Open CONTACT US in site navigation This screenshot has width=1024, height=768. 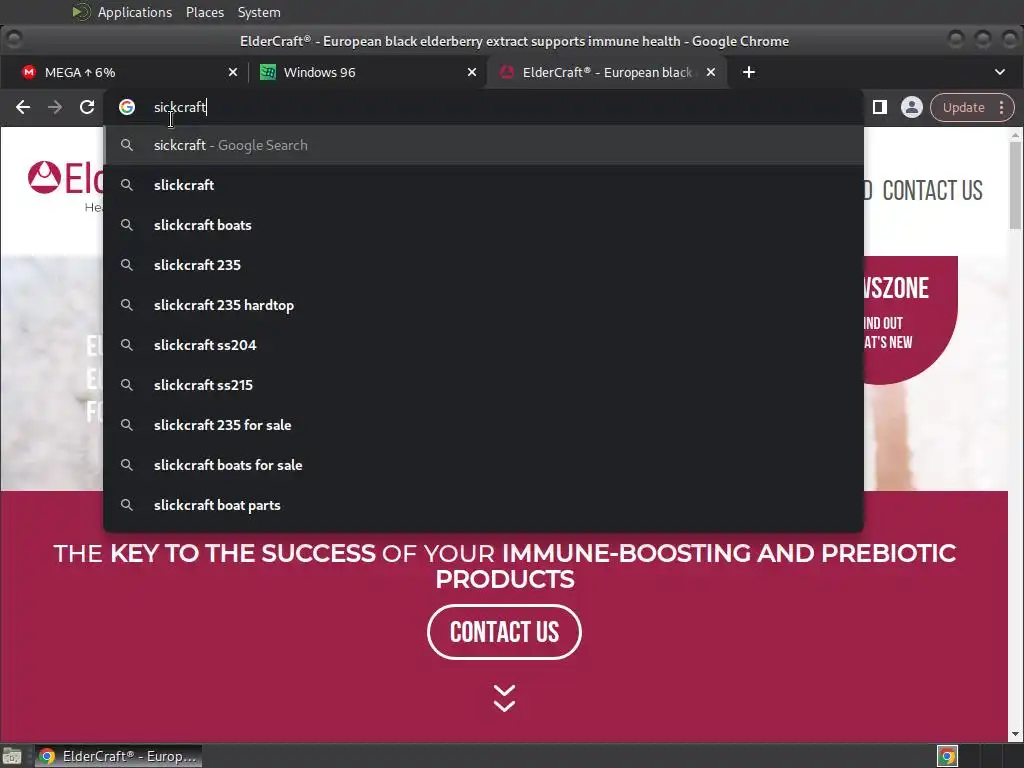932,191
